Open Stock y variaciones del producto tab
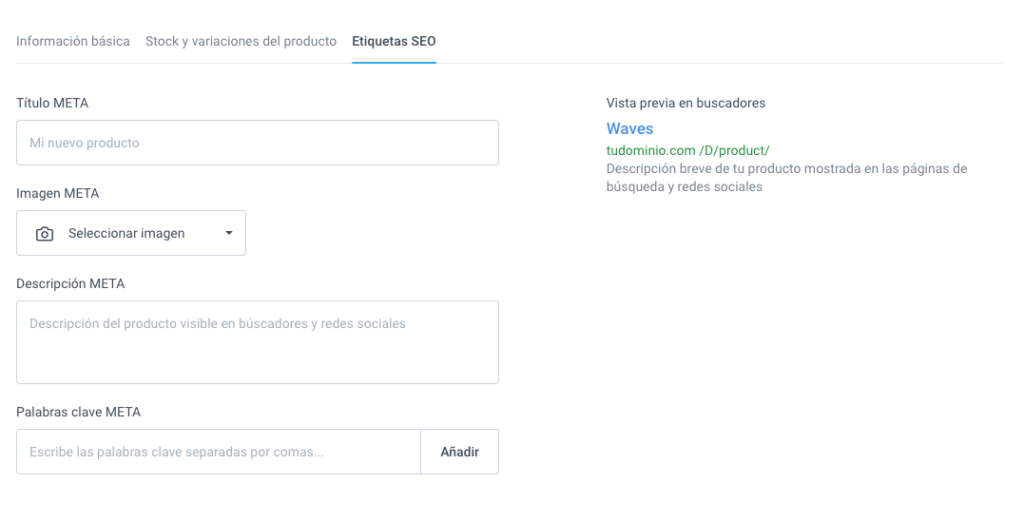The width and height of the screenshot is (1024, 522). [241, 41]
